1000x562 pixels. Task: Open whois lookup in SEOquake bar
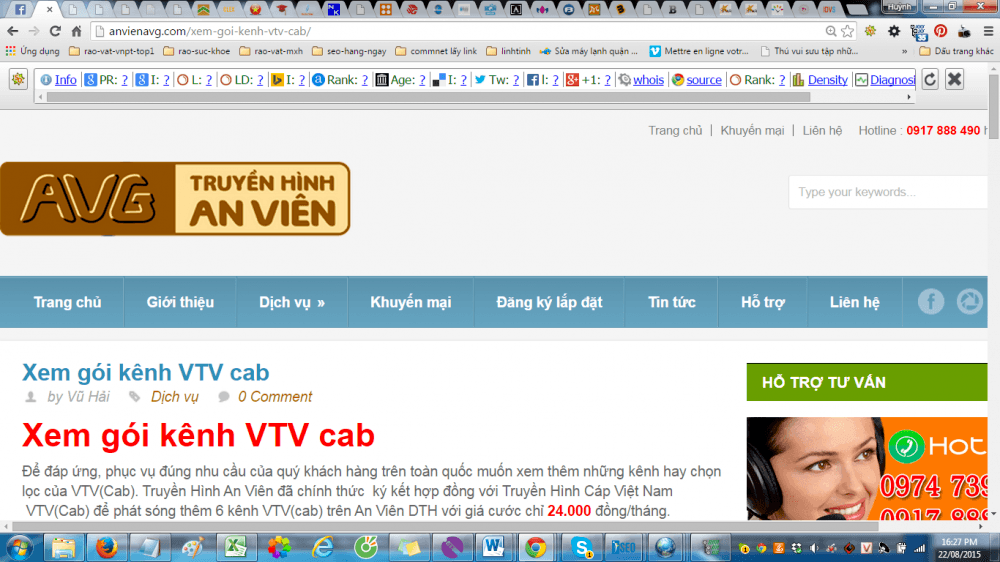[648, 80]
